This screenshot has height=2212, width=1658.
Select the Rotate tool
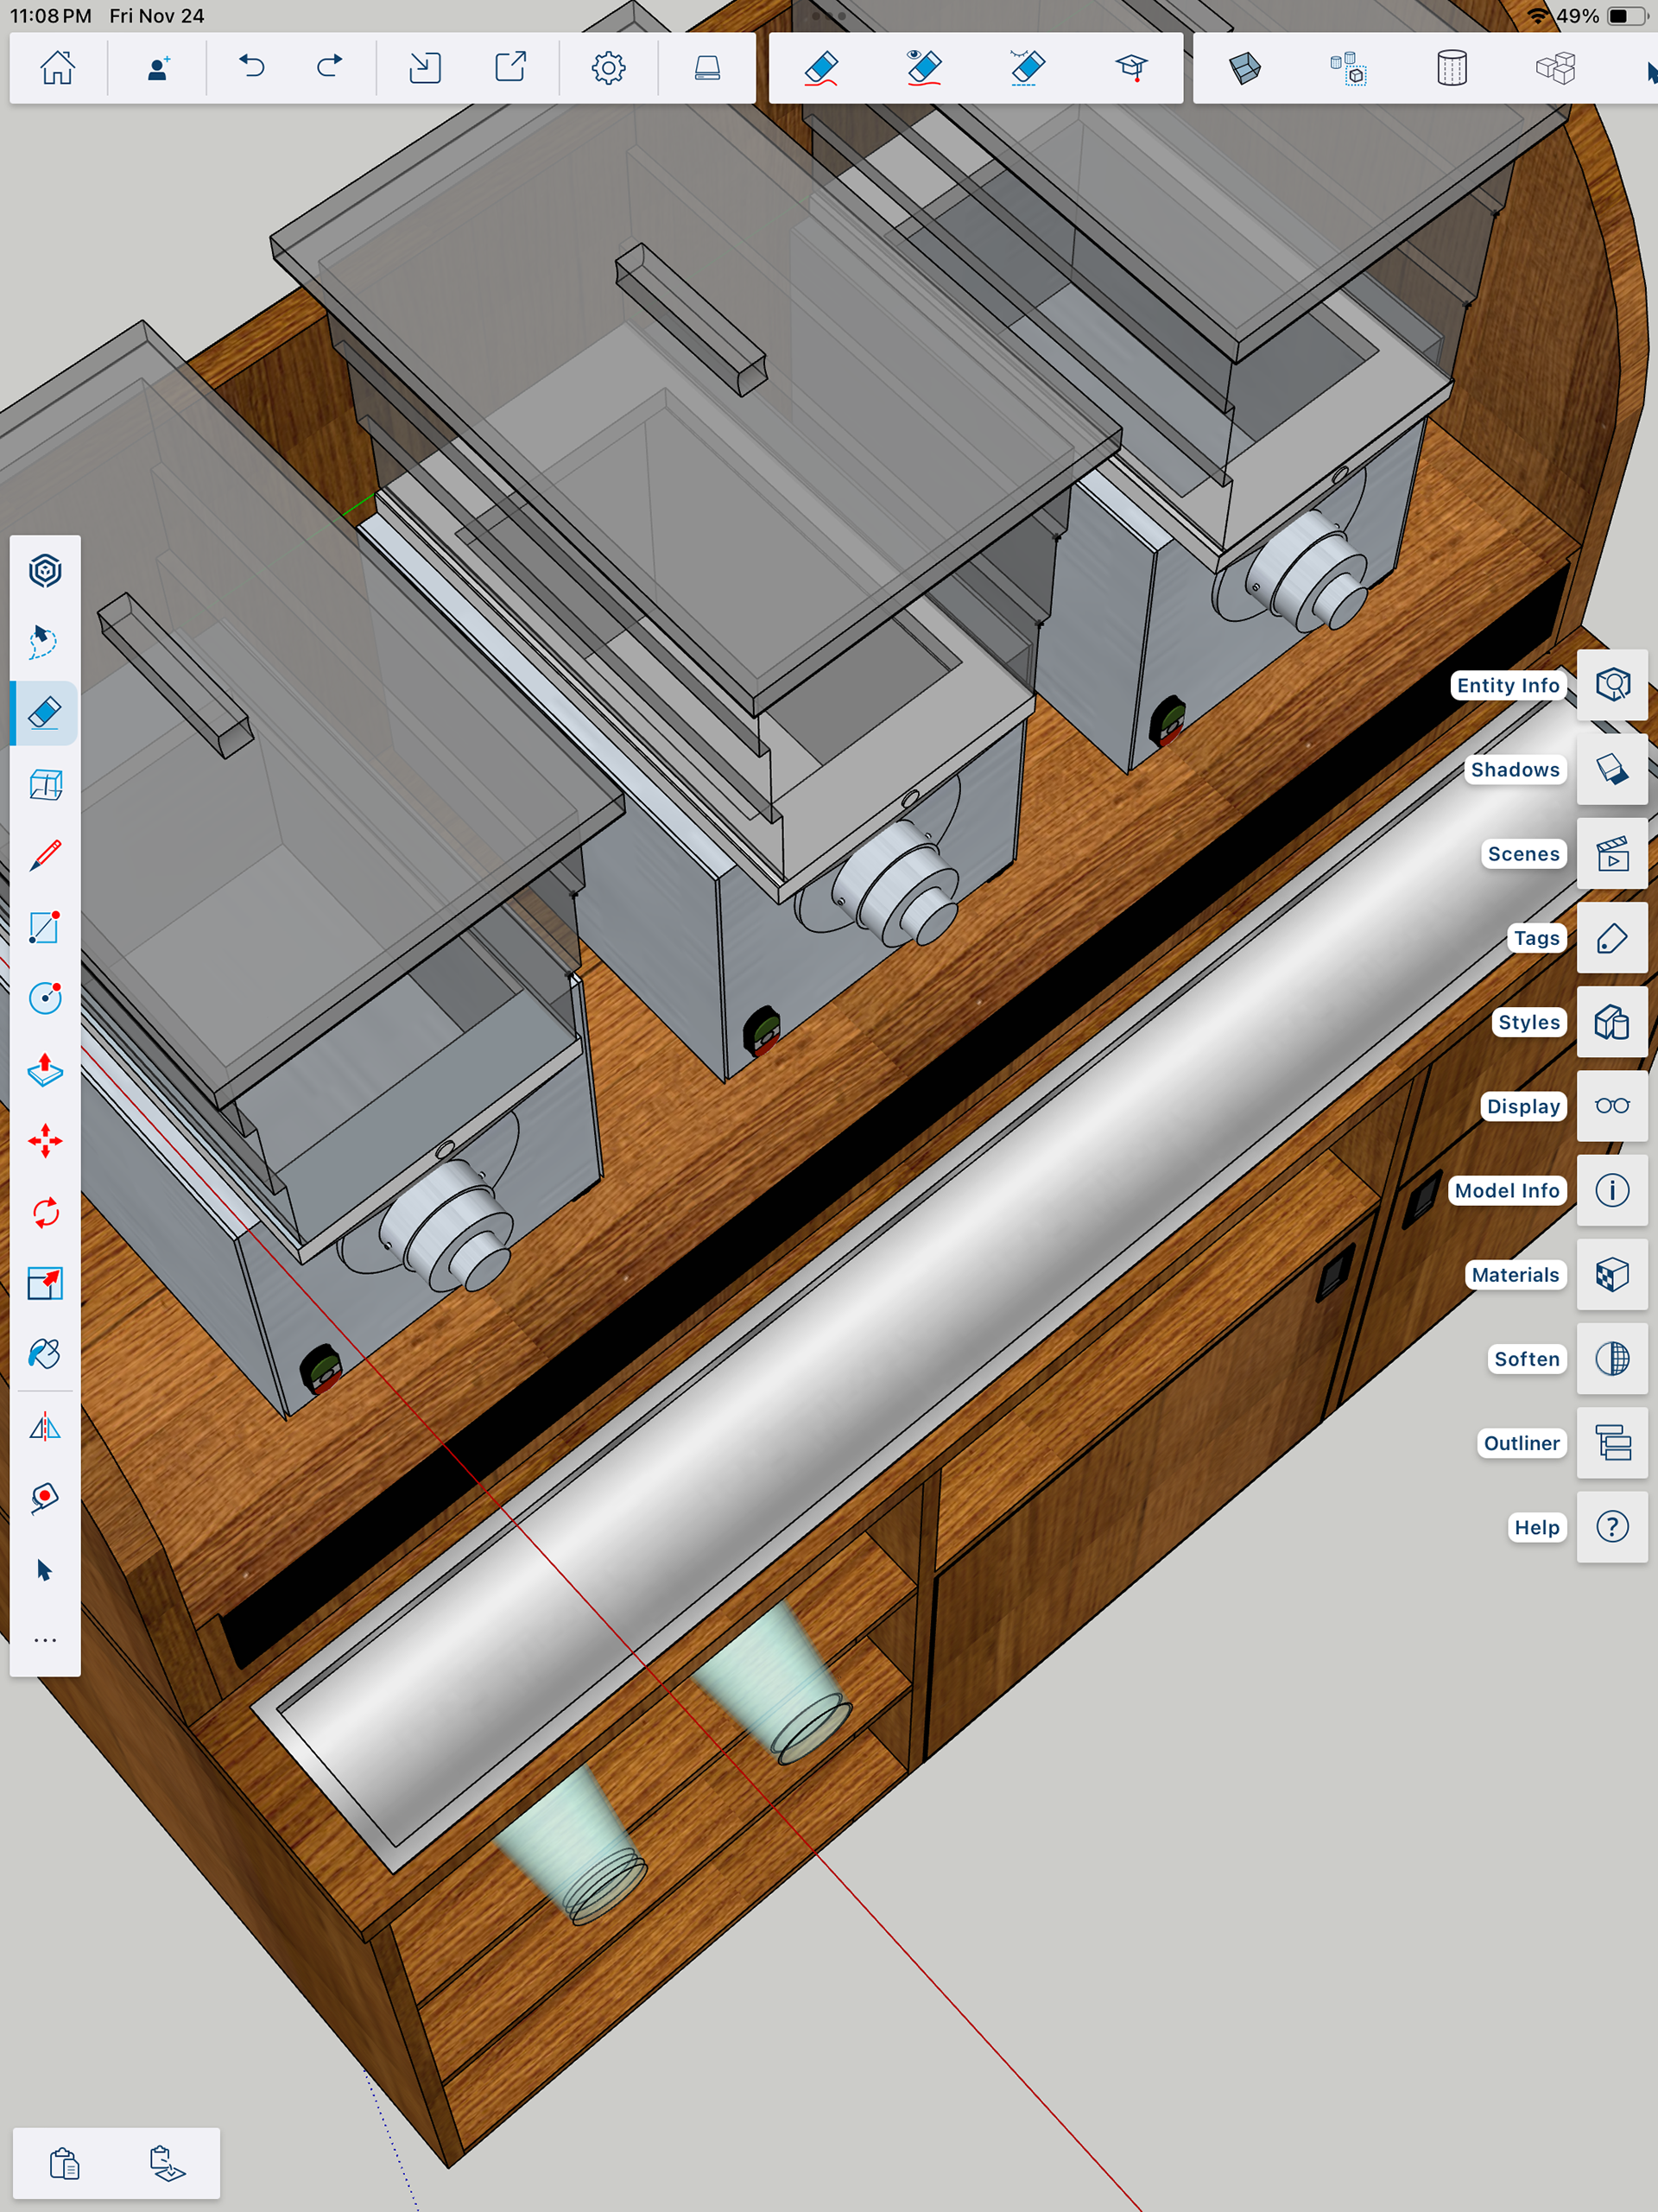click(x=45, y=1212)
